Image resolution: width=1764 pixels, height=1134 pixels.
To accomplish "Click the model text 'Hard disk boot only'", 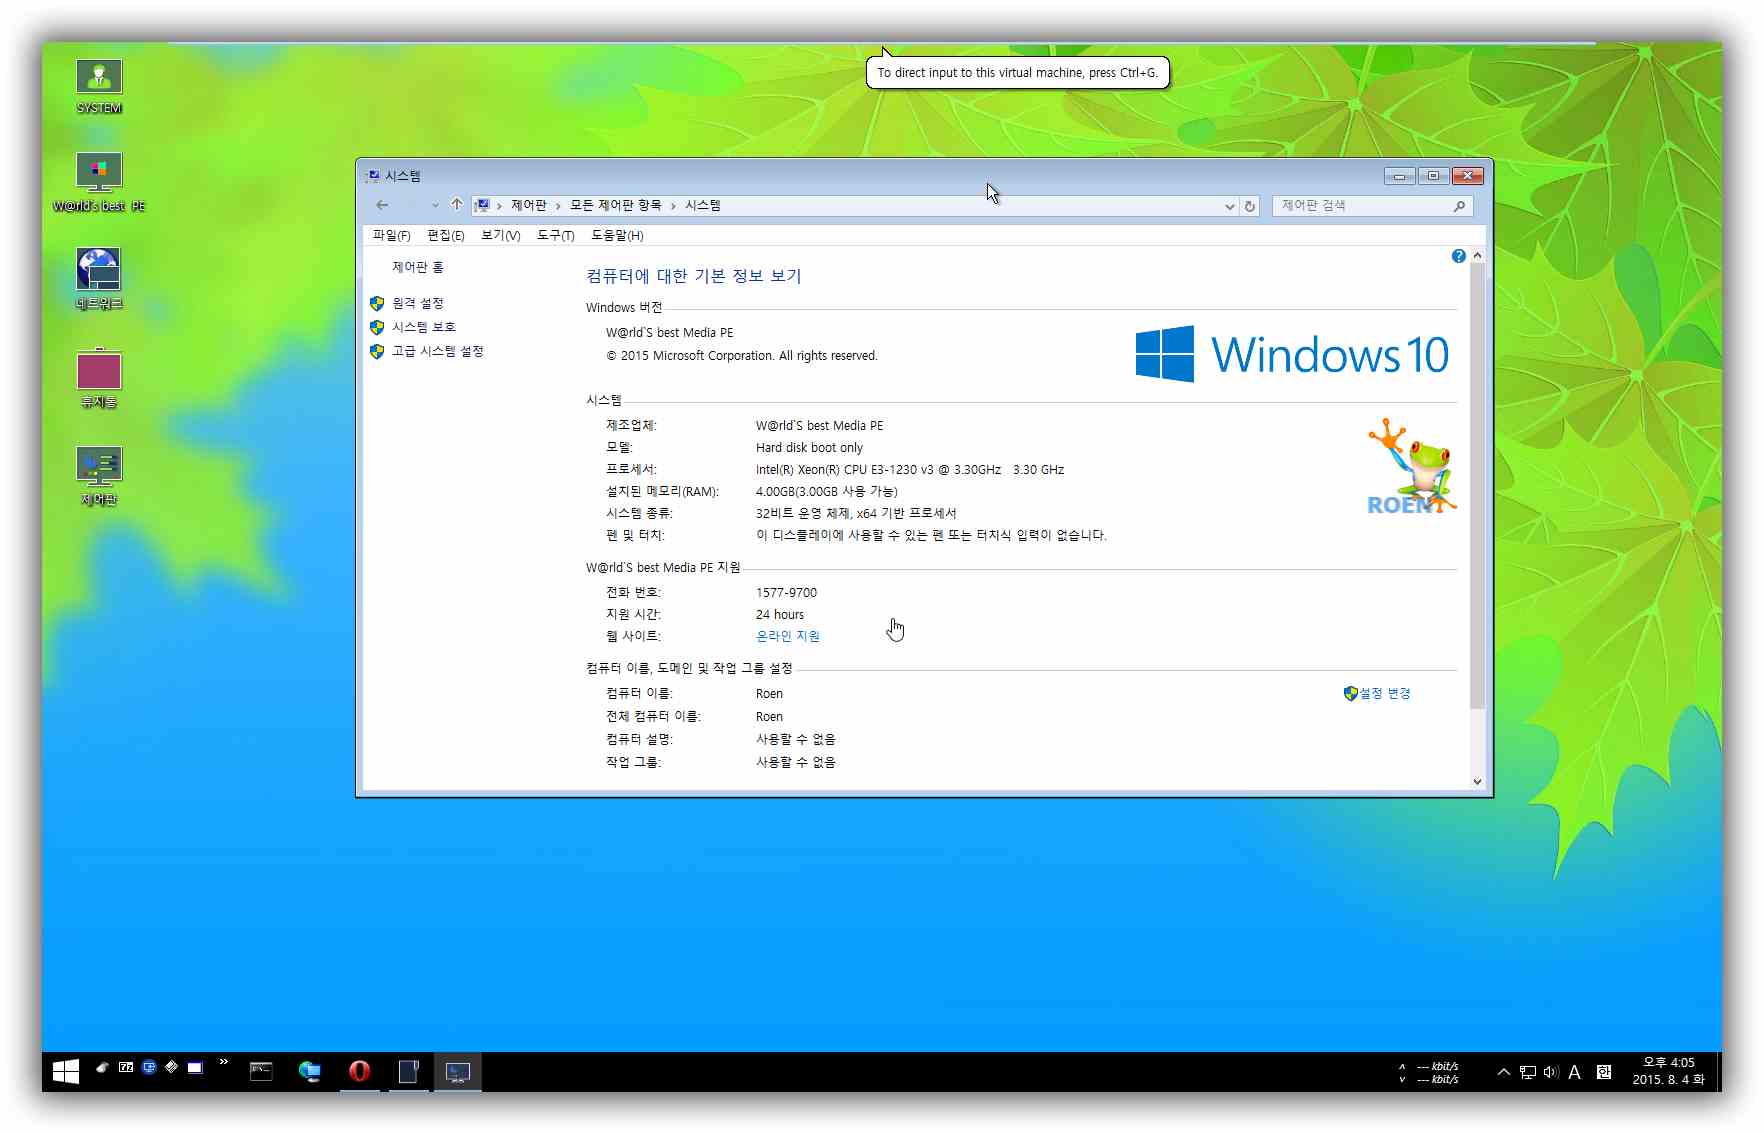I will pyautogui.click(x=809, y=447).
